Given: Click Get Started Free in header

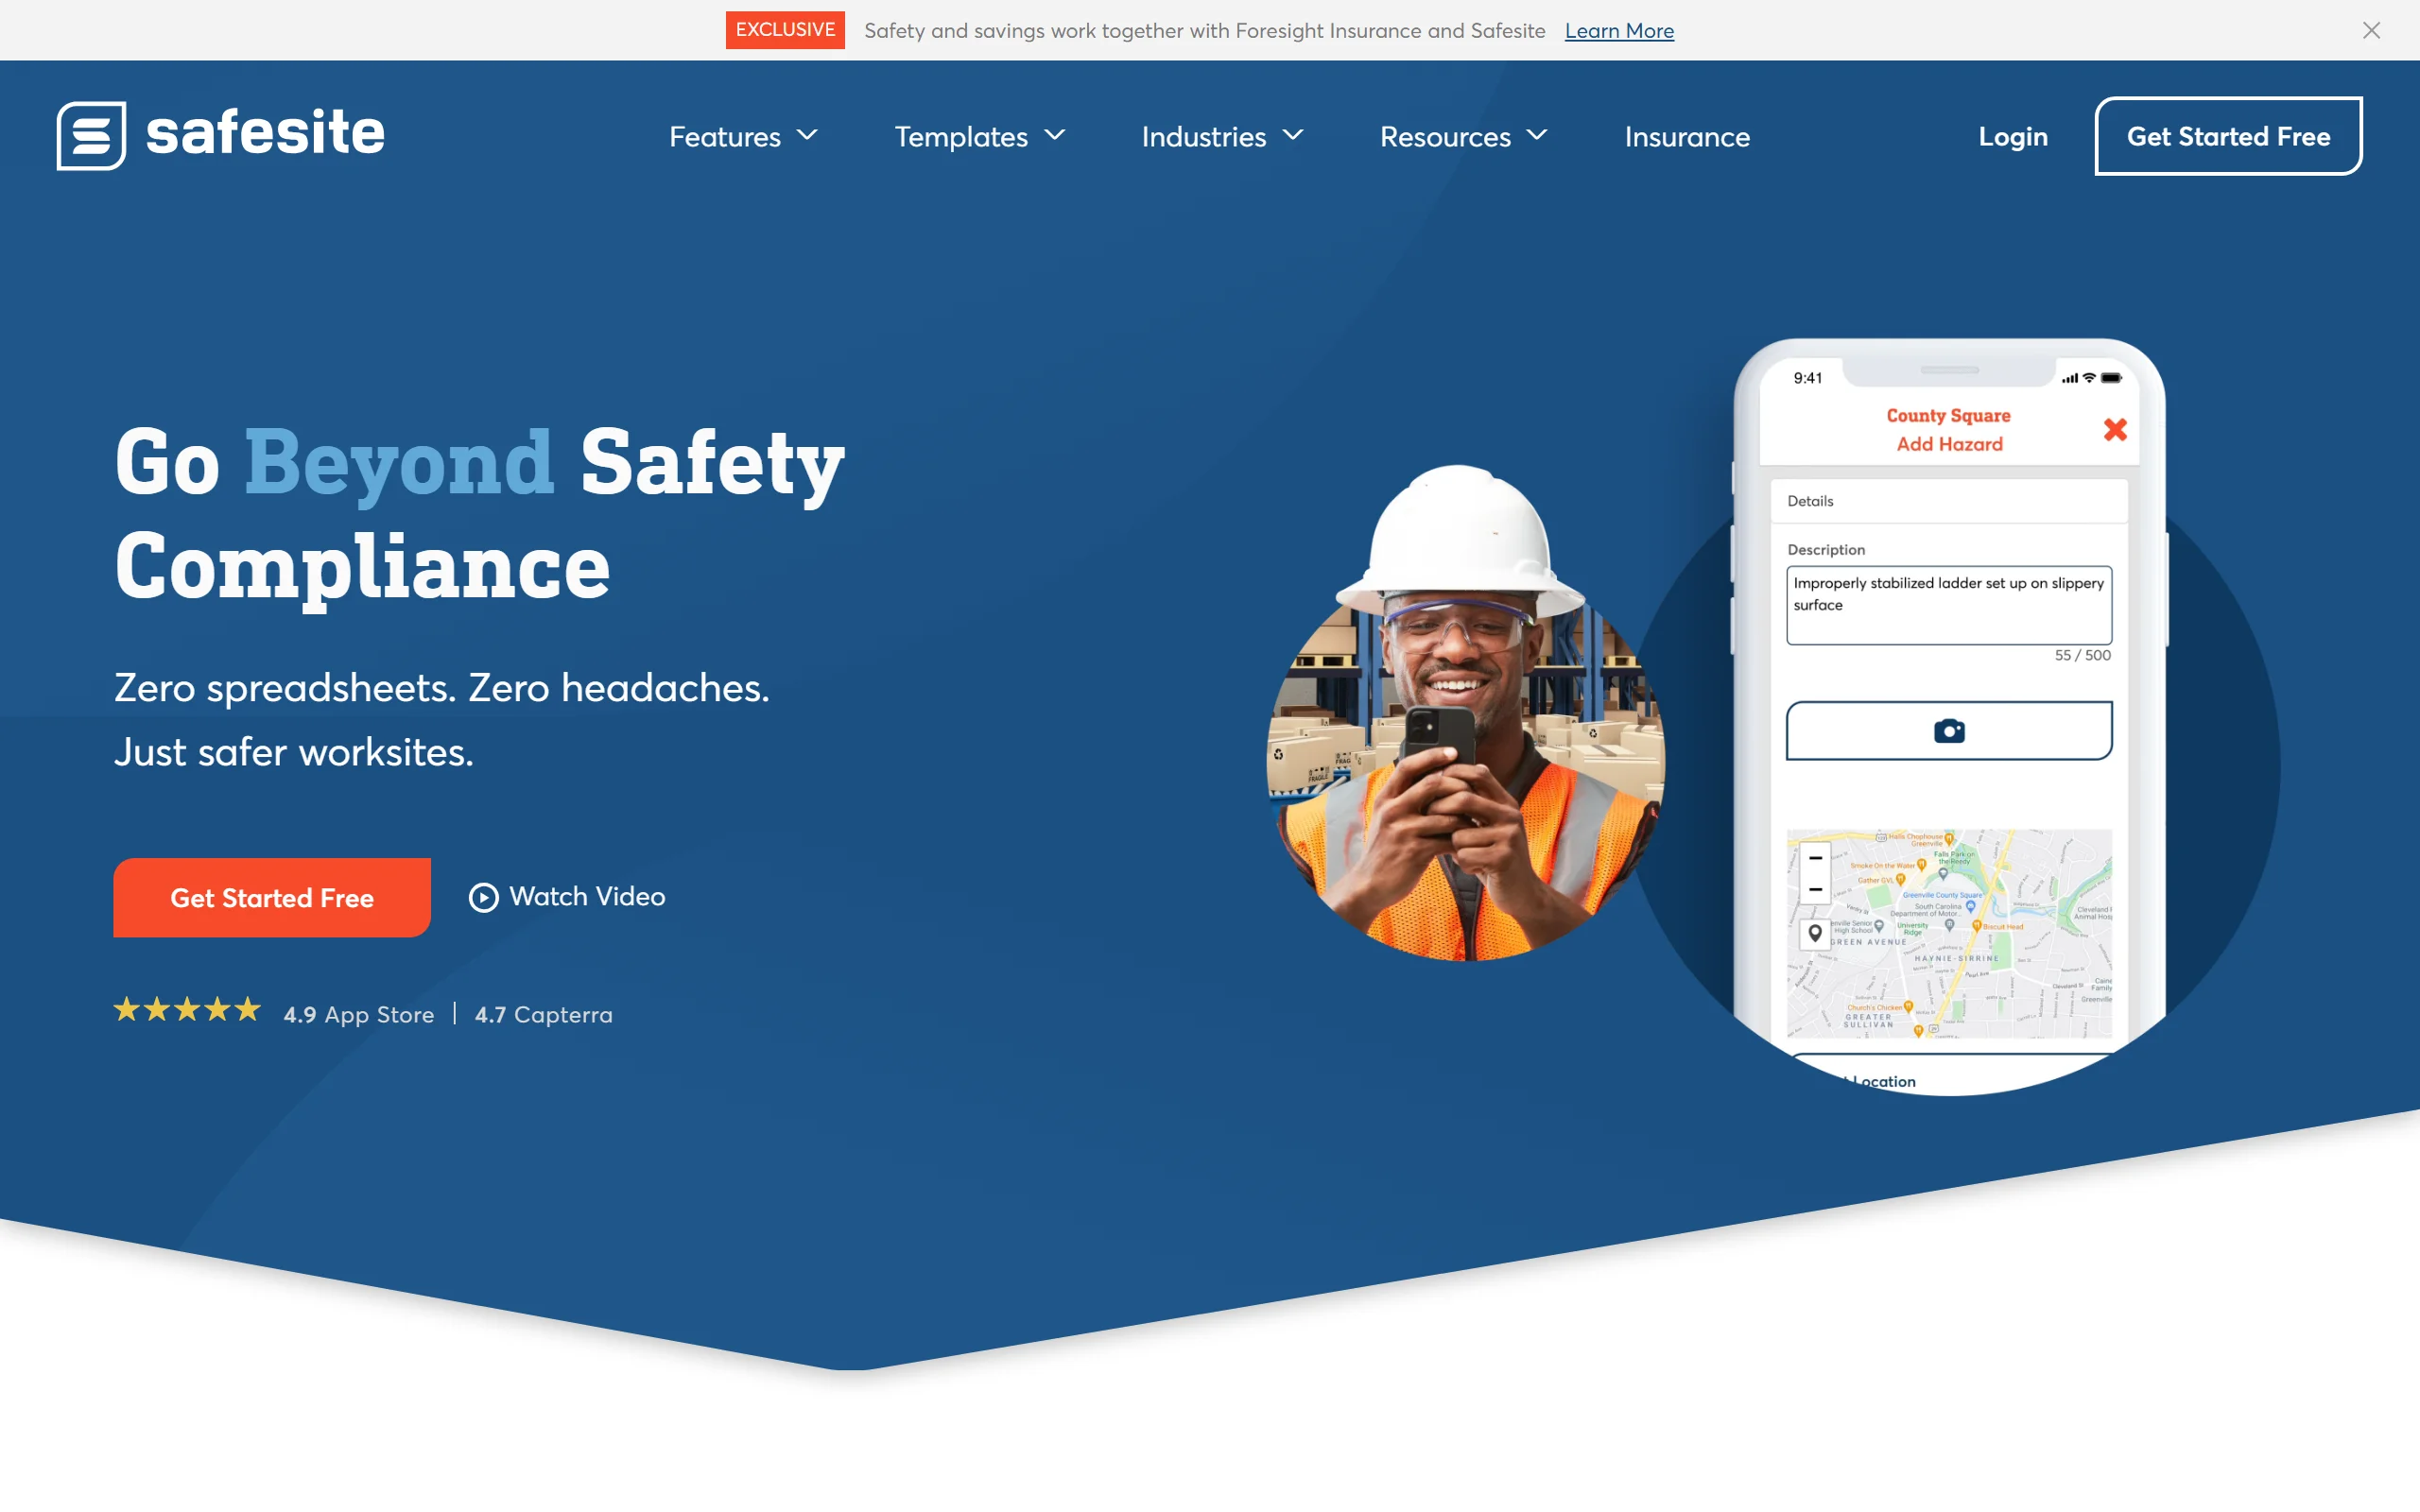Looking at the screenshot, I should [2228, 136].
